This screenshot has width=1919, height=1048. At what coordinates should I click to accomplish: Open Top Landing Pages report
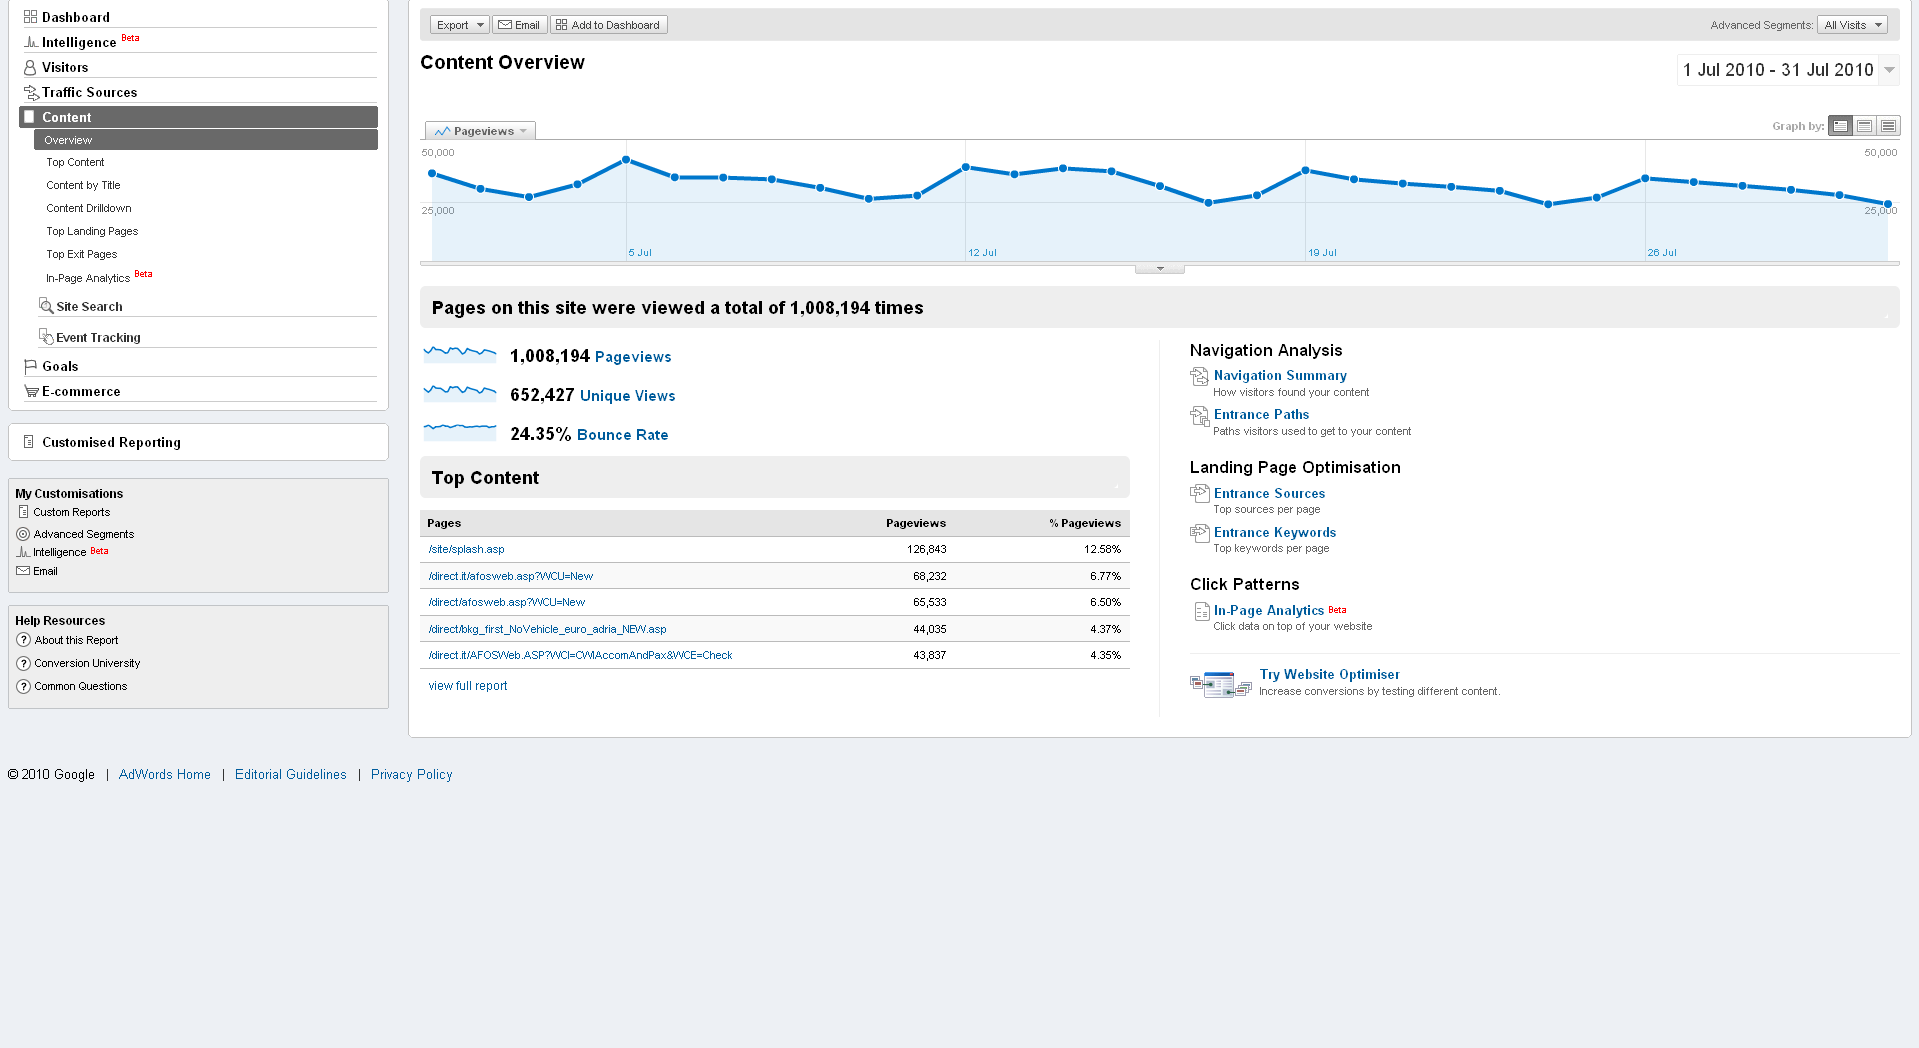(92, 231)
